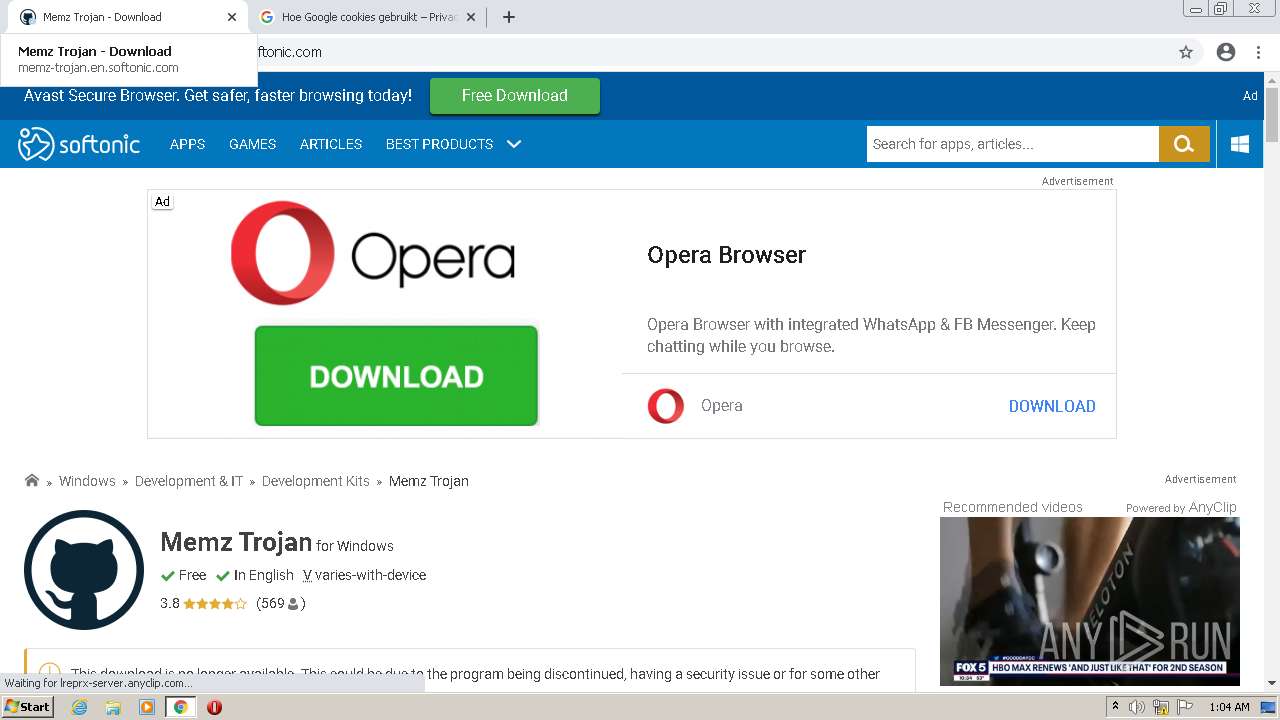Open BEST PRODUCTS menu item
Screen dimensions: 1280x720
439,144
